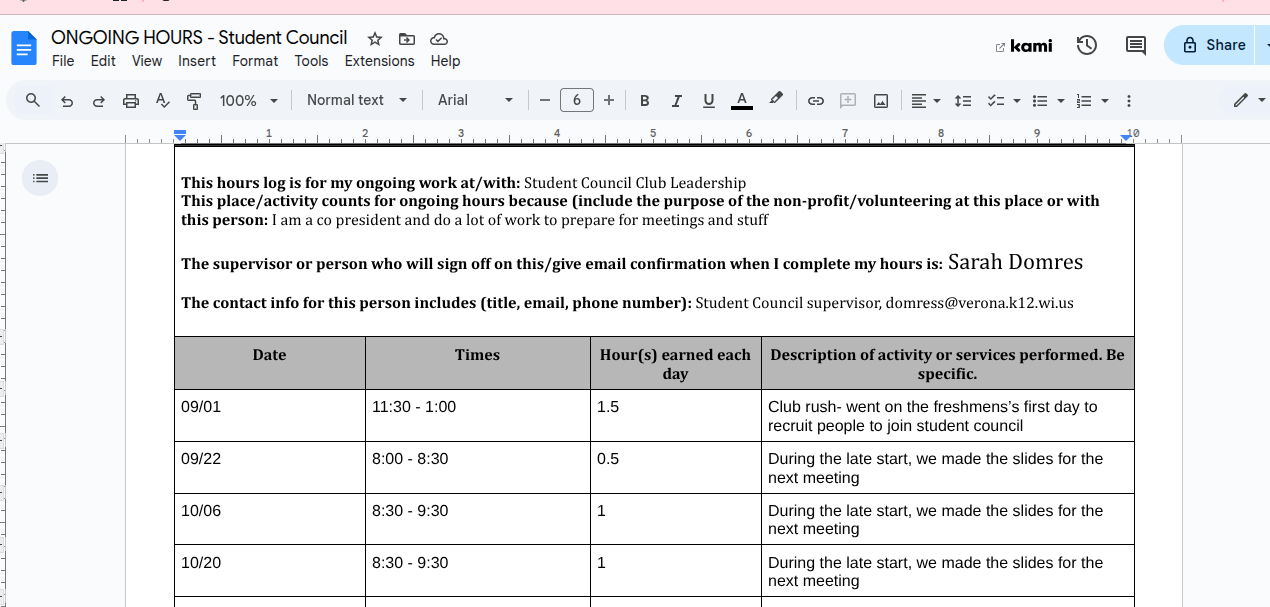Select the Paint format roller icon
The width and height of the screenshot is (1270, 607).
coord(194,101)
